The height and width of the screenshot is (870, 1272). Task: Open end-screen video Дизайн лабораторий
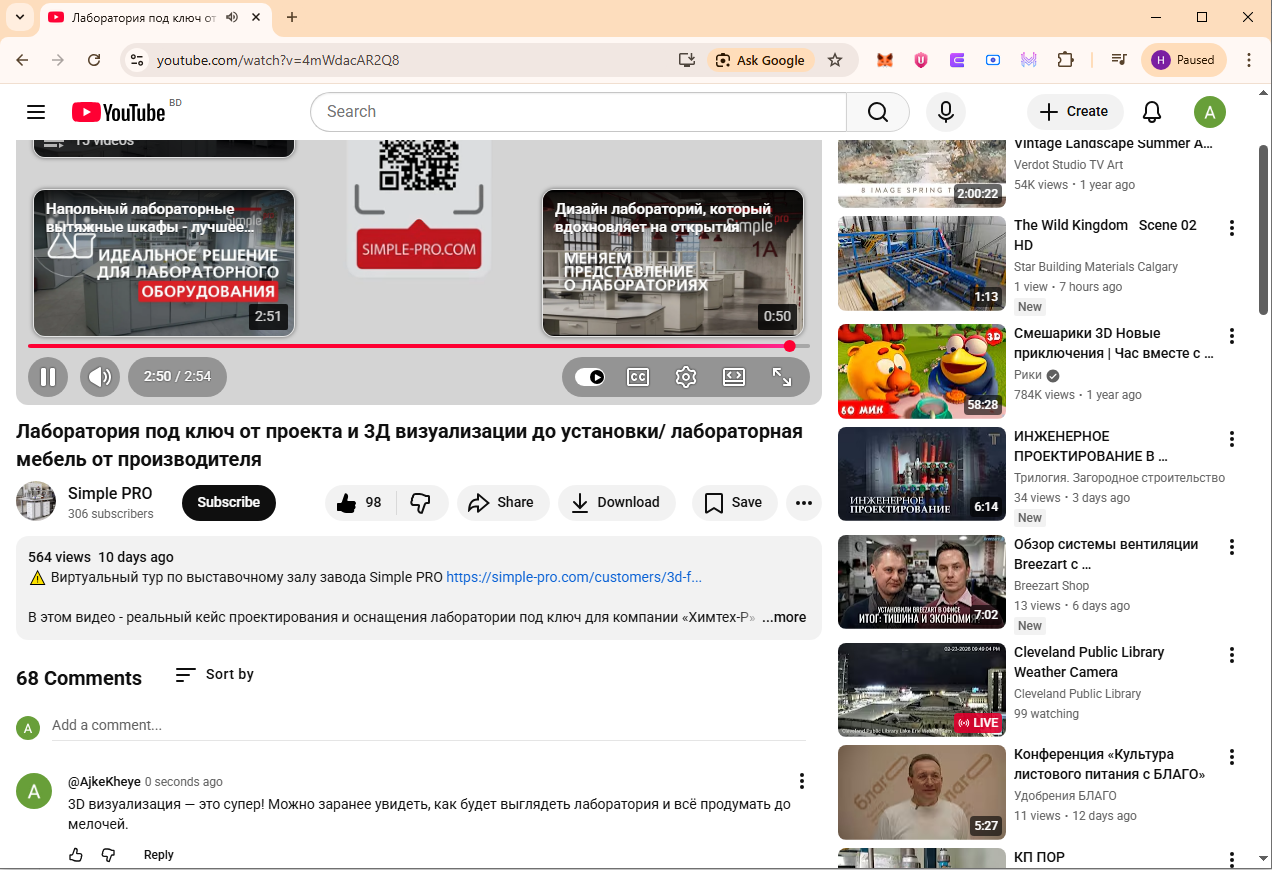(x=673, y=263)
